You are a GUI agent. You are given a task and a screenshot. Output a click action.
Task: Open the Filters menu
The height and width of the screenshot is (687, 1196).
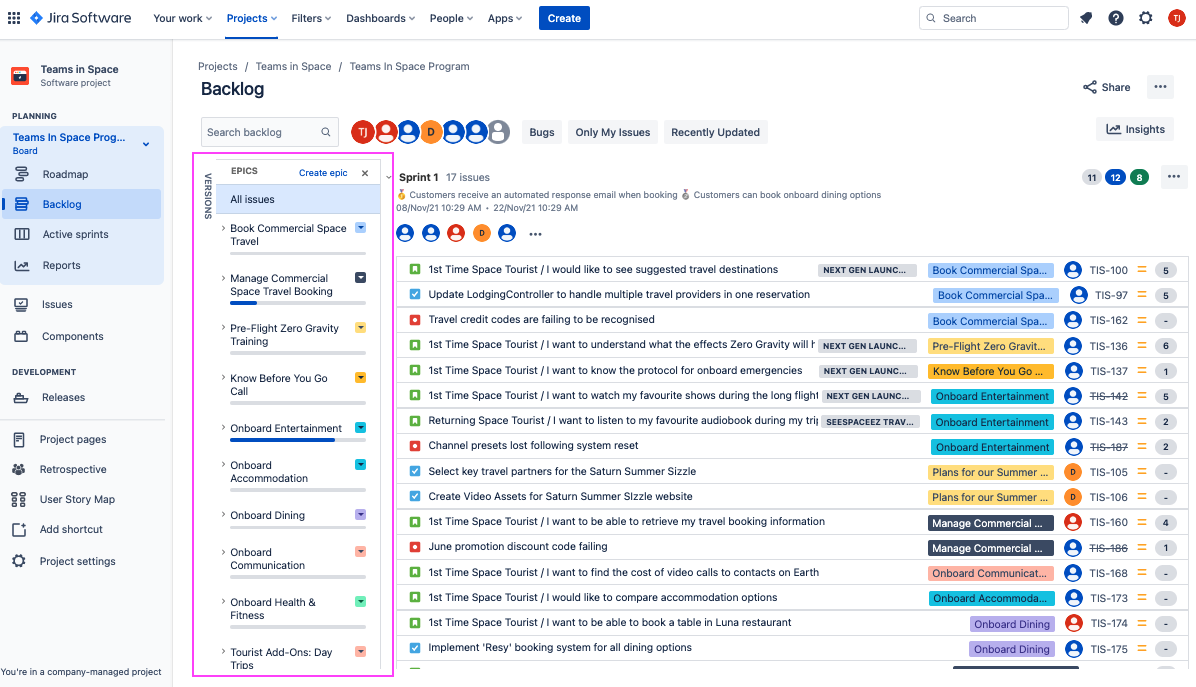[312, 18]
